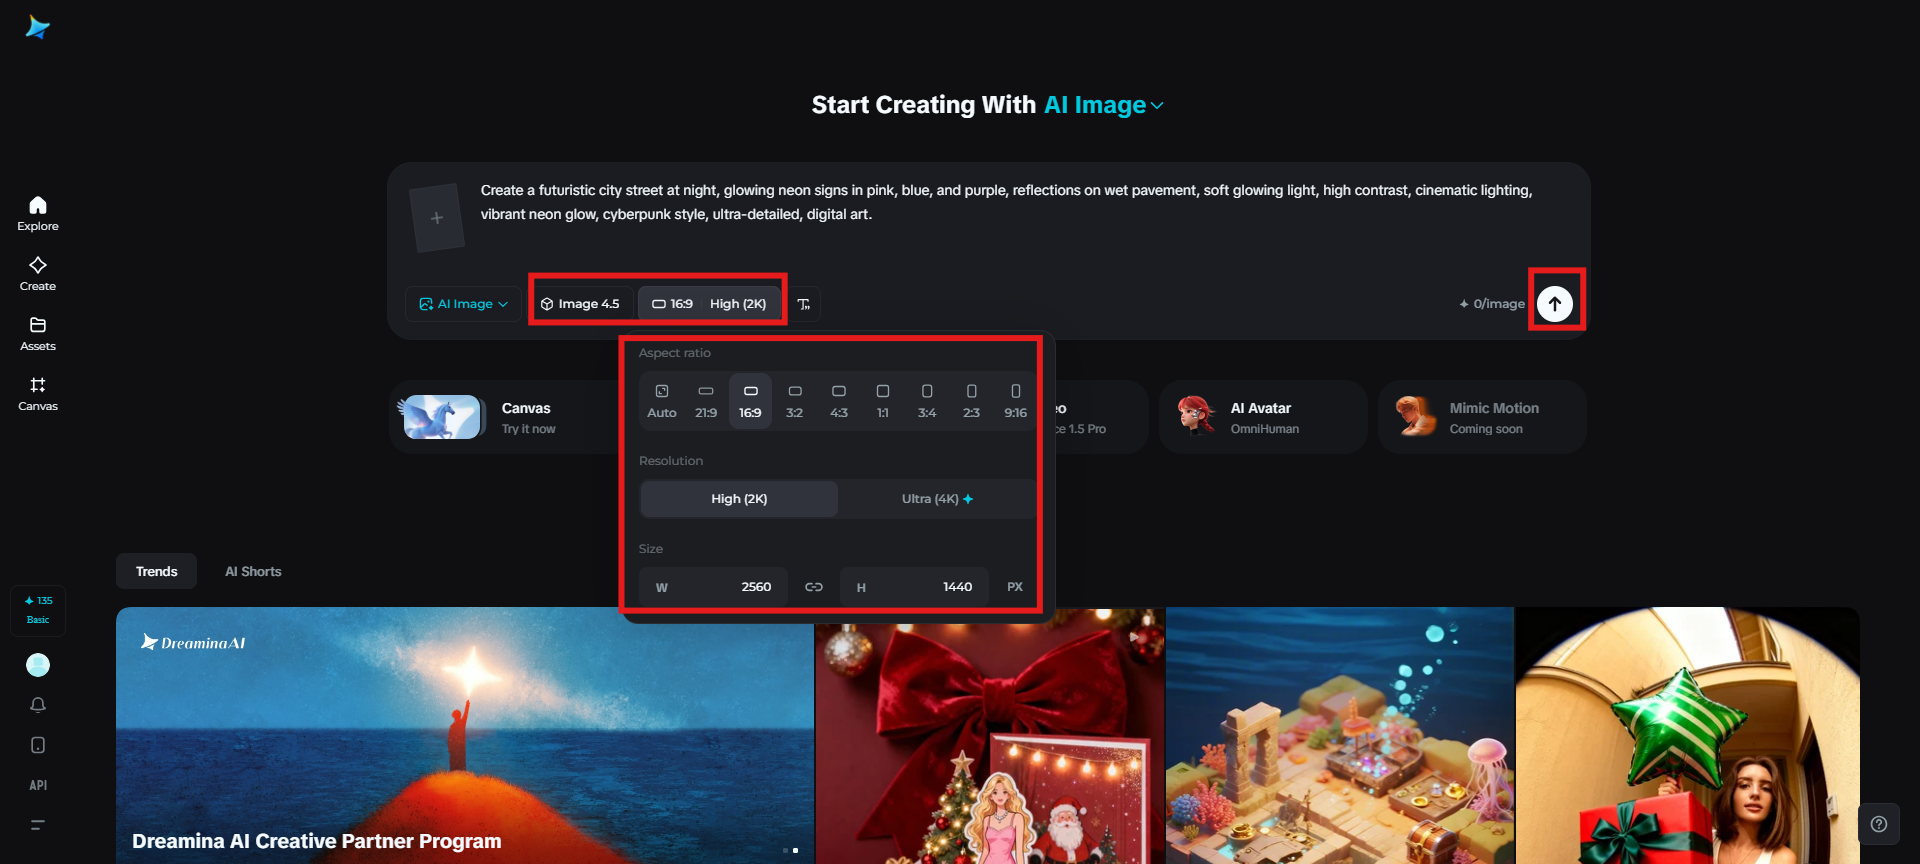Open the AI Avatar OmniHuman card
1920x864 pixels.
click(1263, 417)
